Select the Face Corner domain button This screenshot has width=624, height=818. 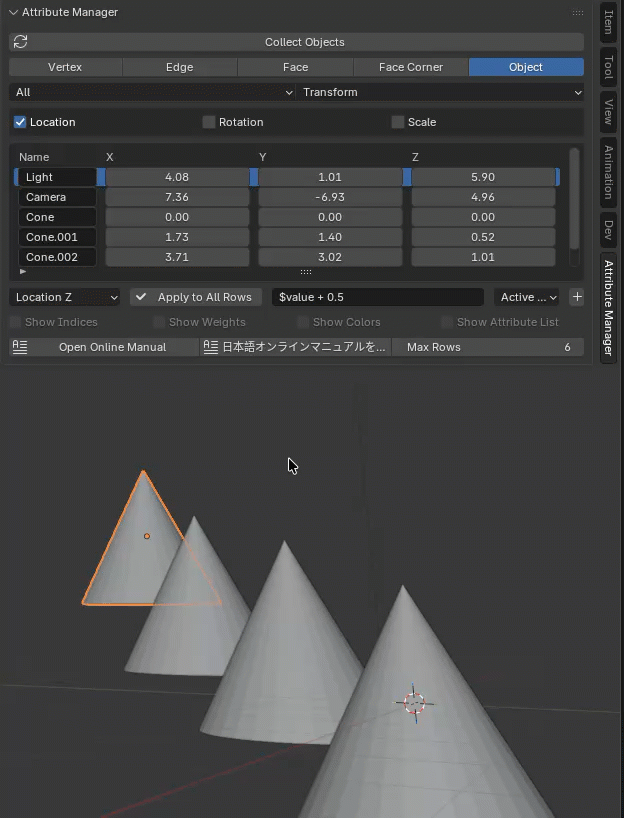pos(410,67)
